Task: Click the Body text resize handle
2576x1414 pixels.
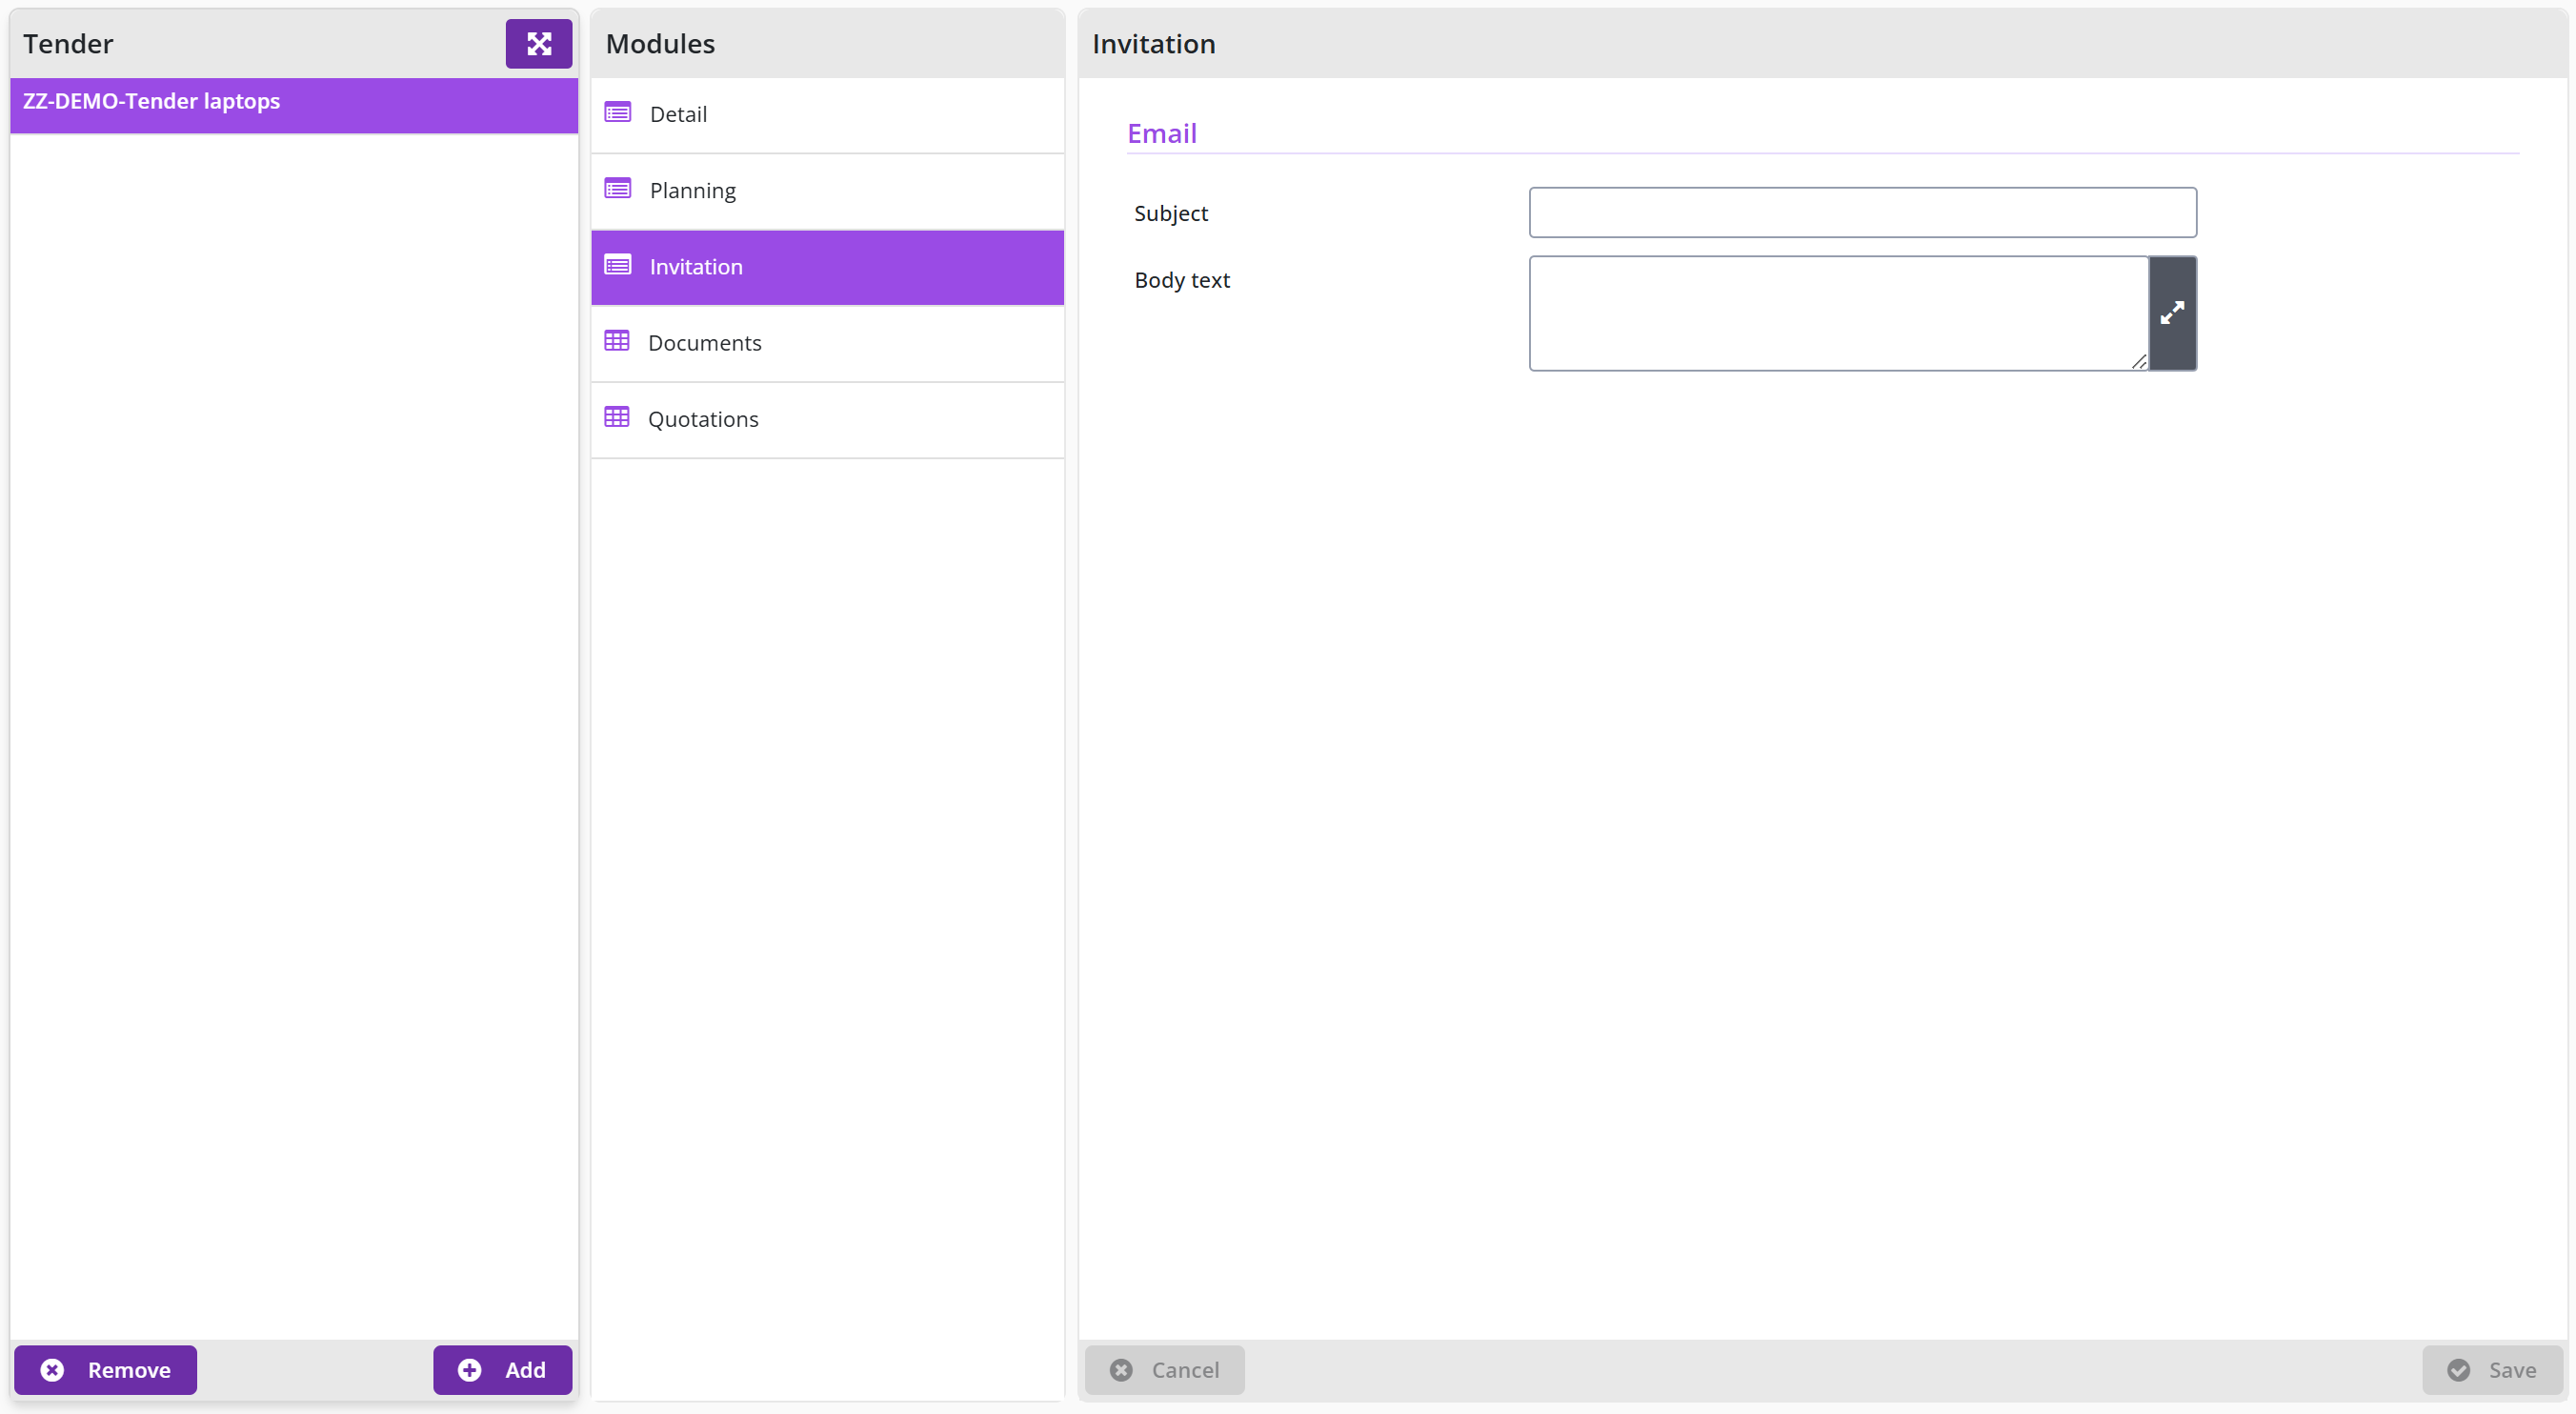Action: (2139, 361)
